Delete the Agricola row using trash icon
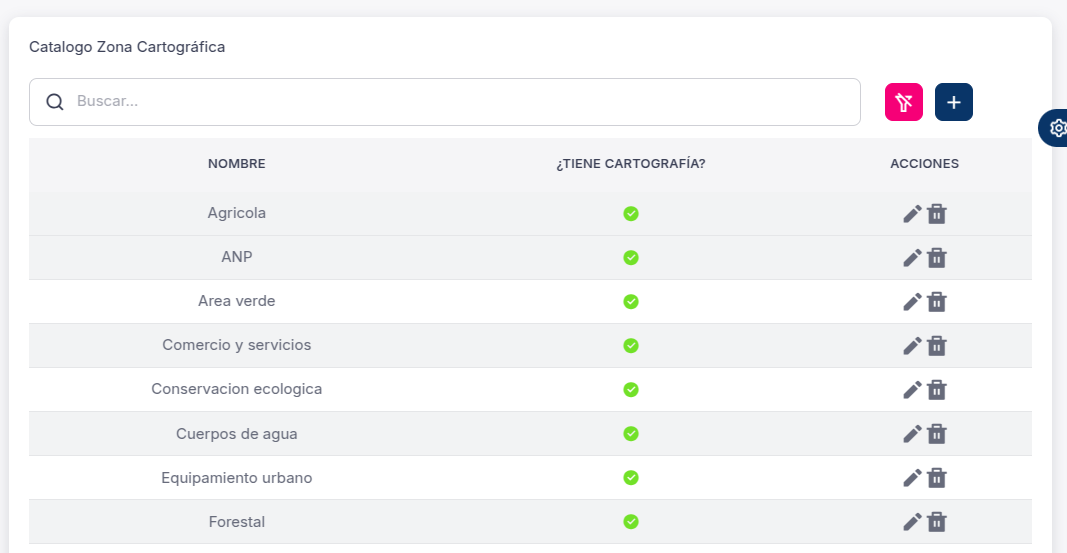This screenshot has height=553, width=1067. point(937,214)
